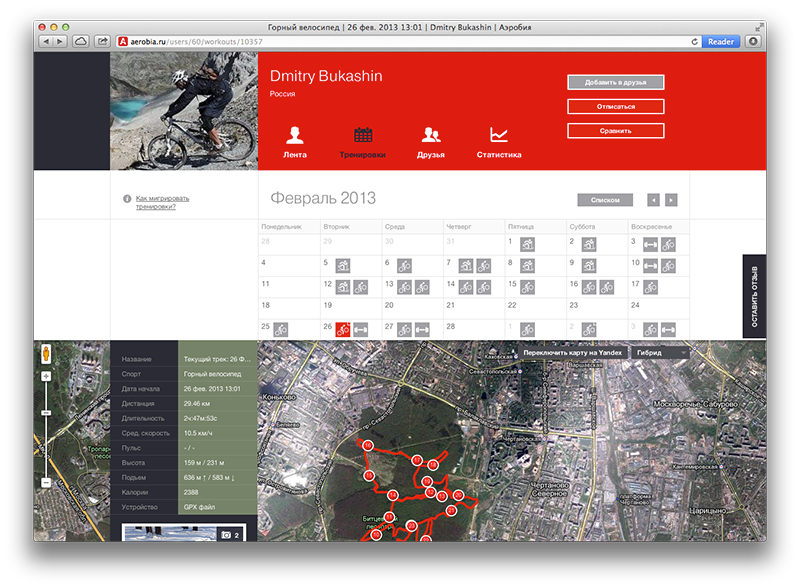800x588 pixels.
Task: Click the 29.46 км distance value
Action: [x=196, y=403]
